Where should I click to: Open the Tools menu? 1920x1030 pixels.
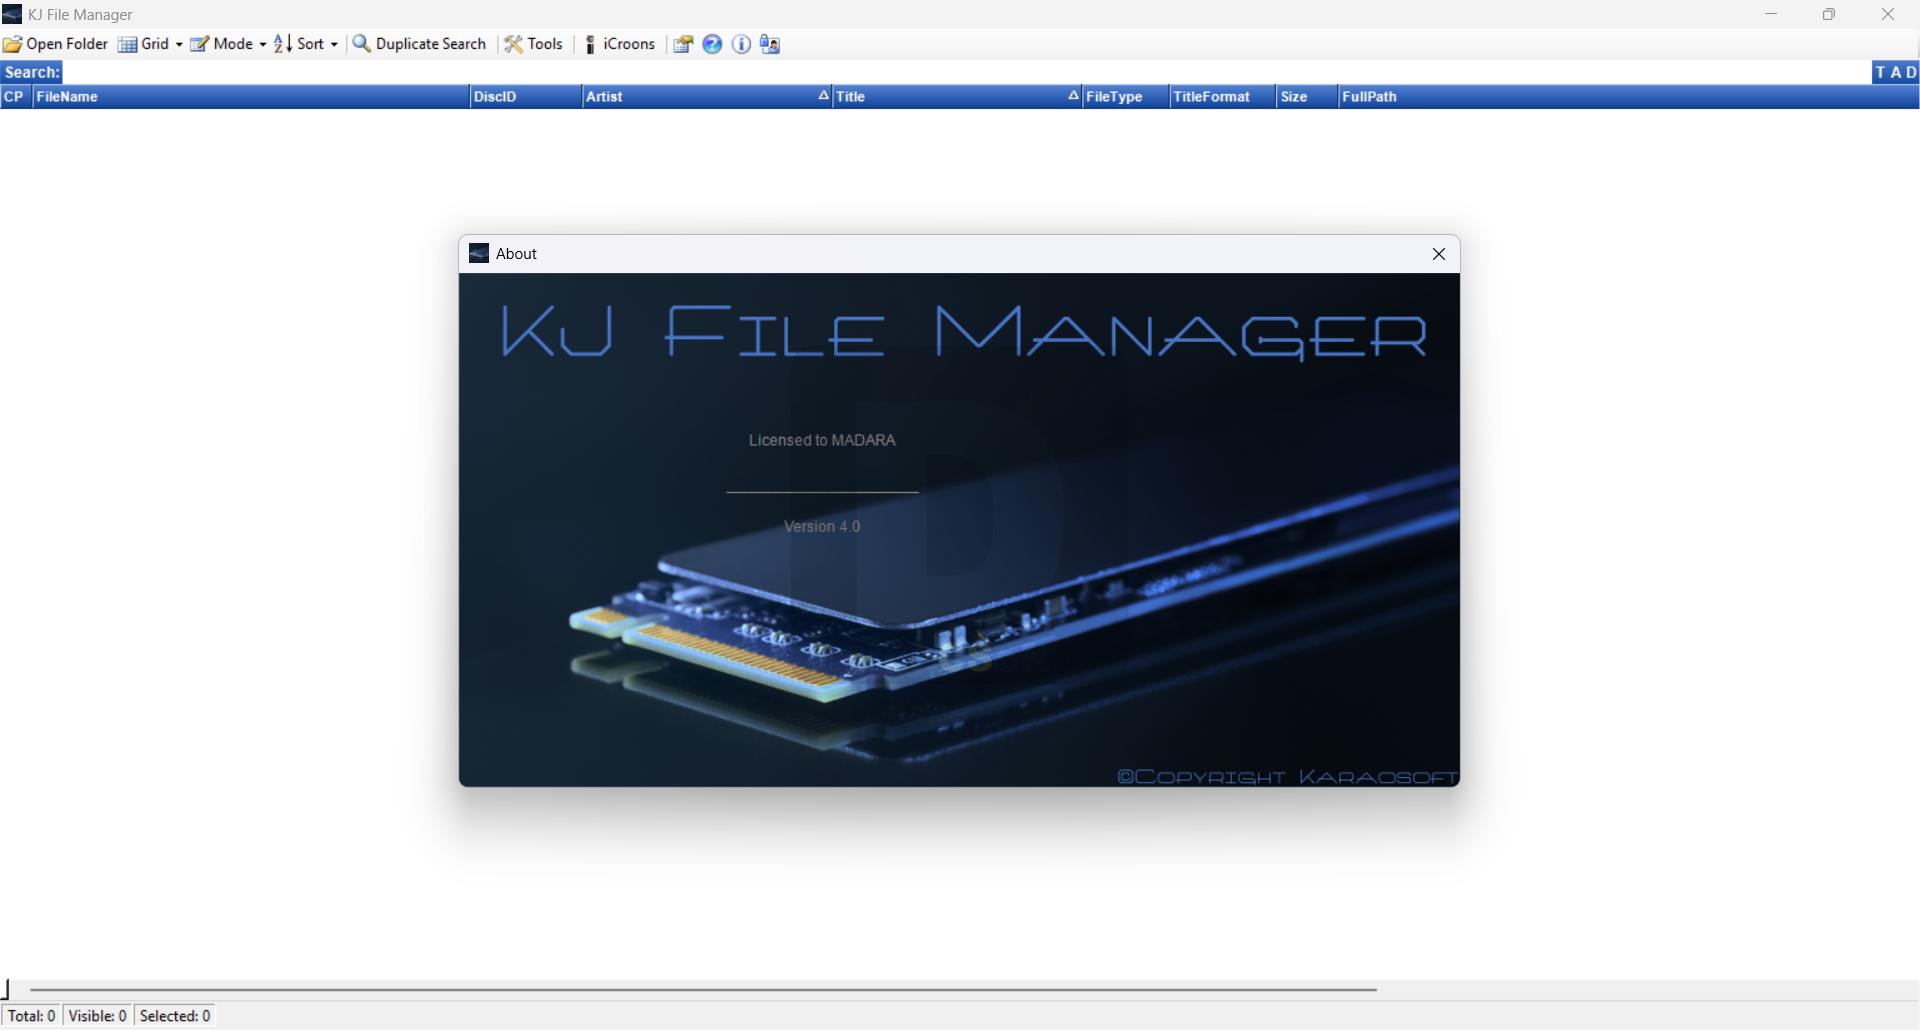[x=534, y=44]
